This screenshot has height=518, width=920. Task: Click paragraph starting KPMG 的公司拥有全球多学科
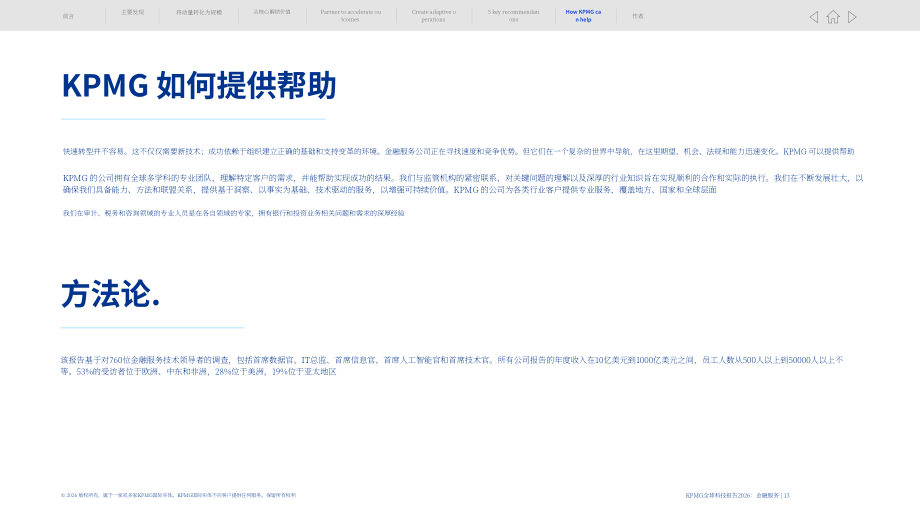click(x=463, y=184)
